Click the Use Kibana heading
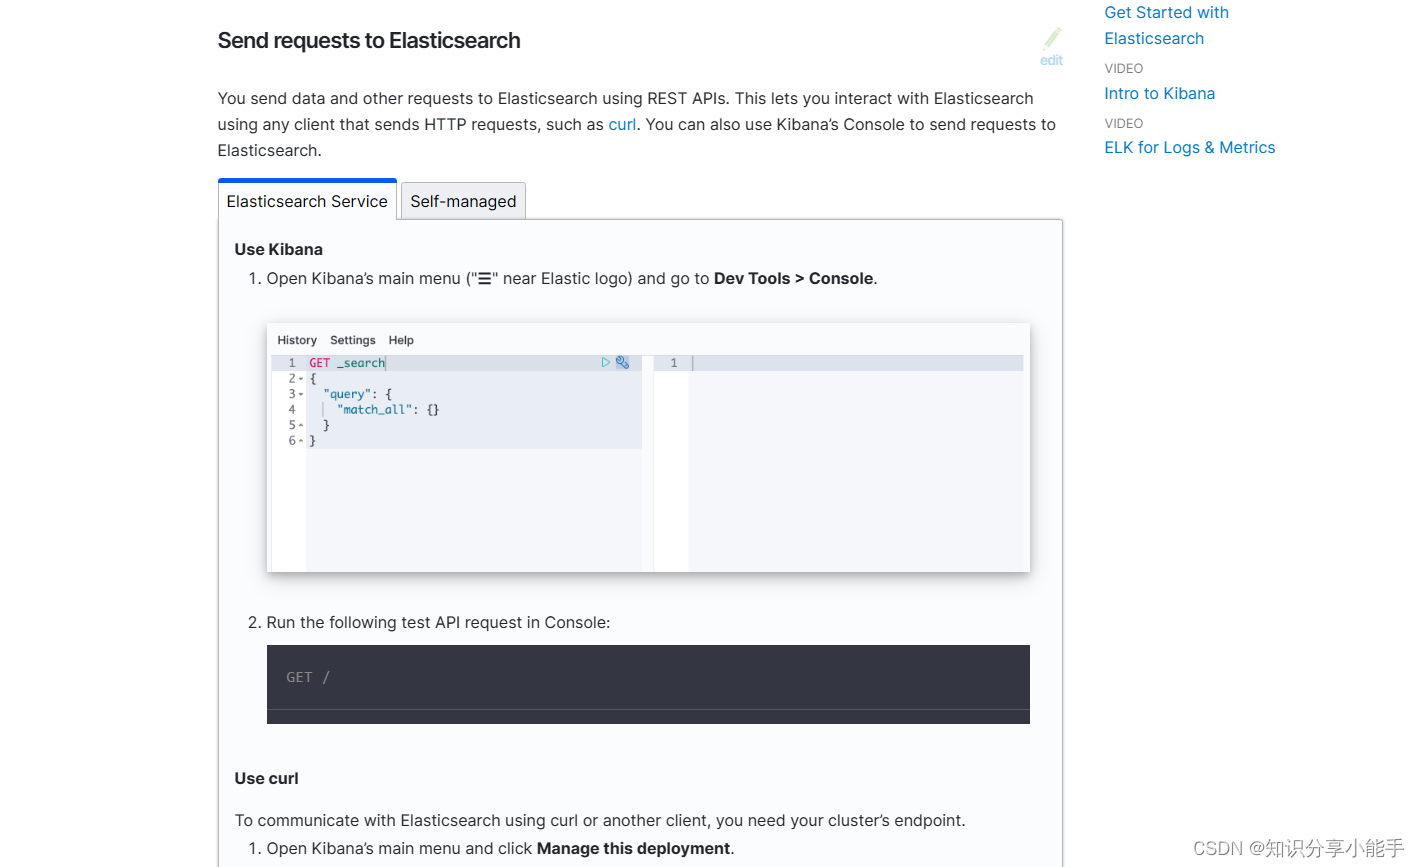The width and height of the screenshot is (1420, 867). [x=279, y=249]
